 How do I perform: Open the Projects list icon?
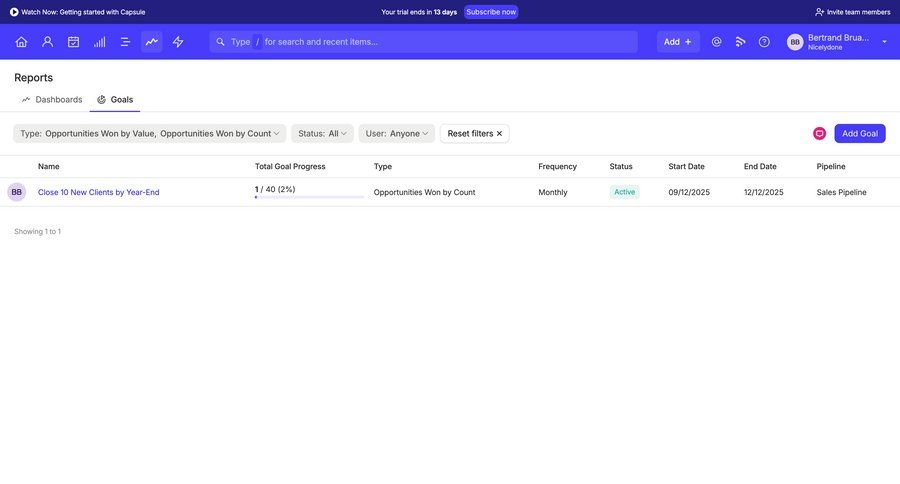125,42
